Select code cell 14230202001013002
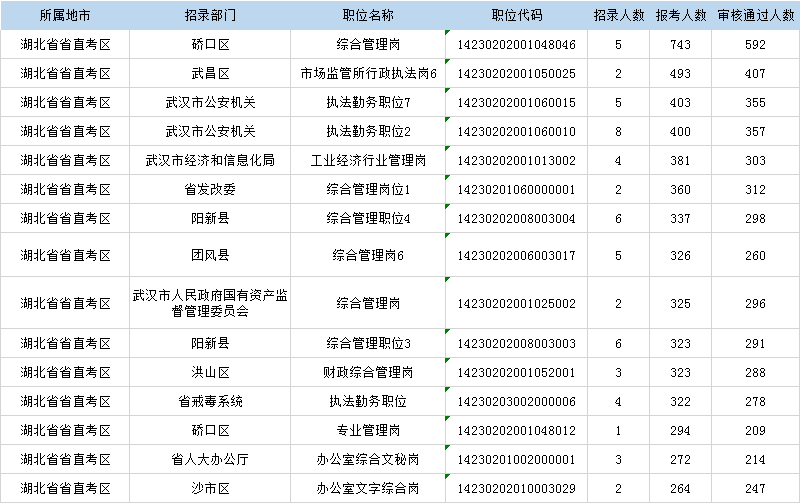800x503 pixels. [x=516, y=161]
